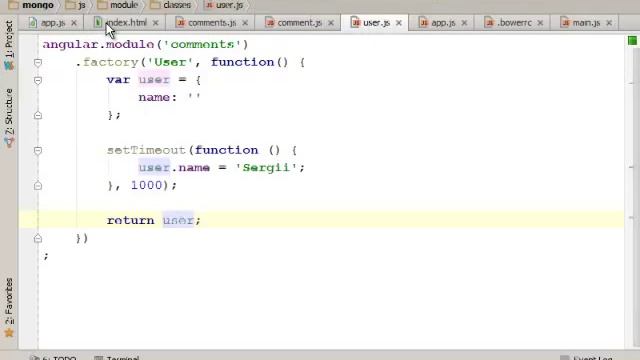Close the comment.js tab

pyautogui.click(x=331, y=23)
